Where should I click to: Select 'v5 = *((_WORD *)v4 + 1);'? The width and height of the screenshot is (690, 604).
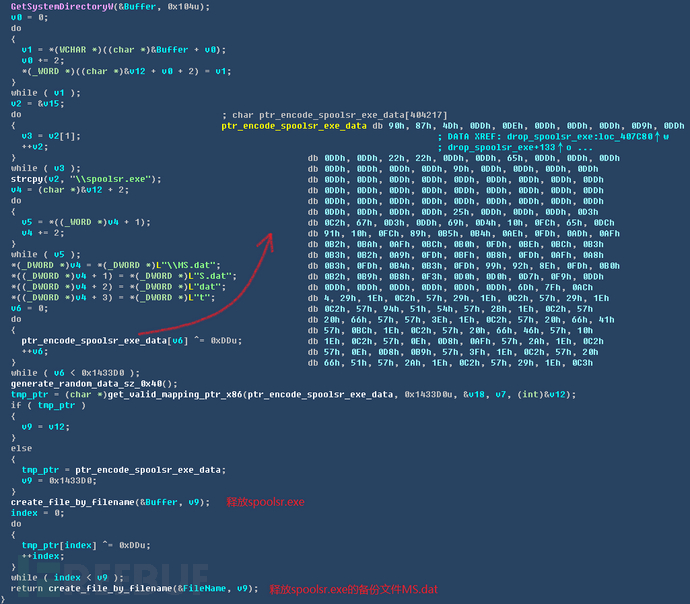(x=86, y=222)
